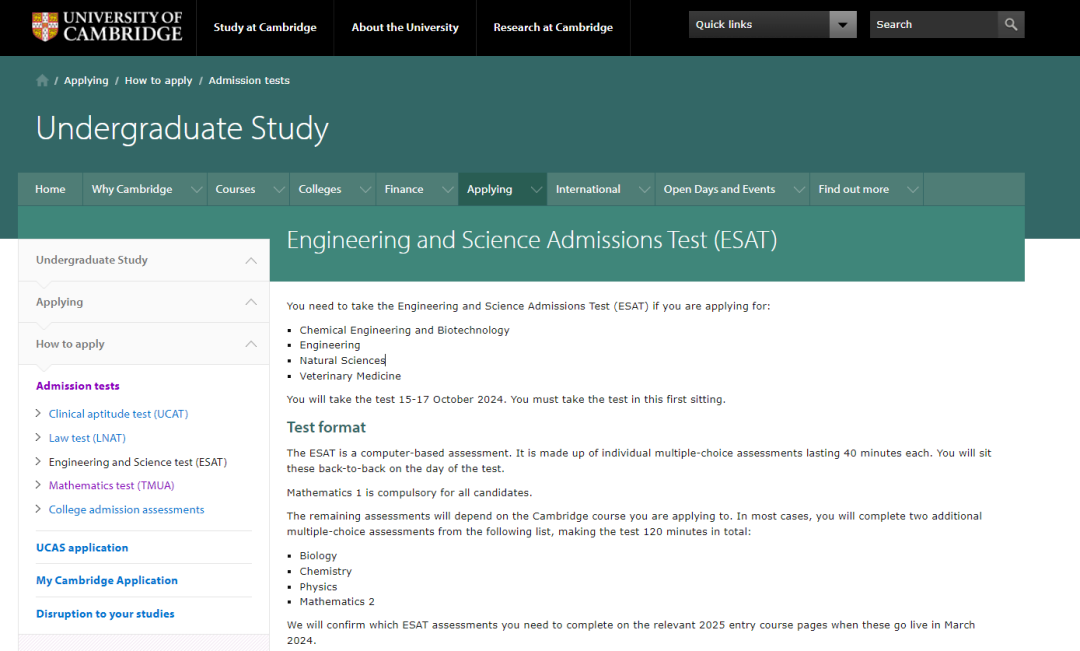Click Study at Cambridge in top bar
The height and width of the screenshot is (651, 1080).
[265, 28]
